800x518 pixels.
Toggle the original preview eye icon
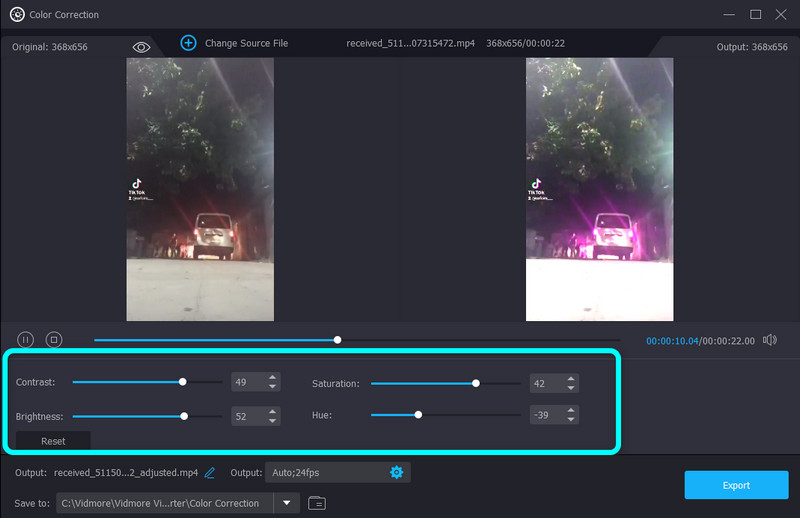pos(141,47)
